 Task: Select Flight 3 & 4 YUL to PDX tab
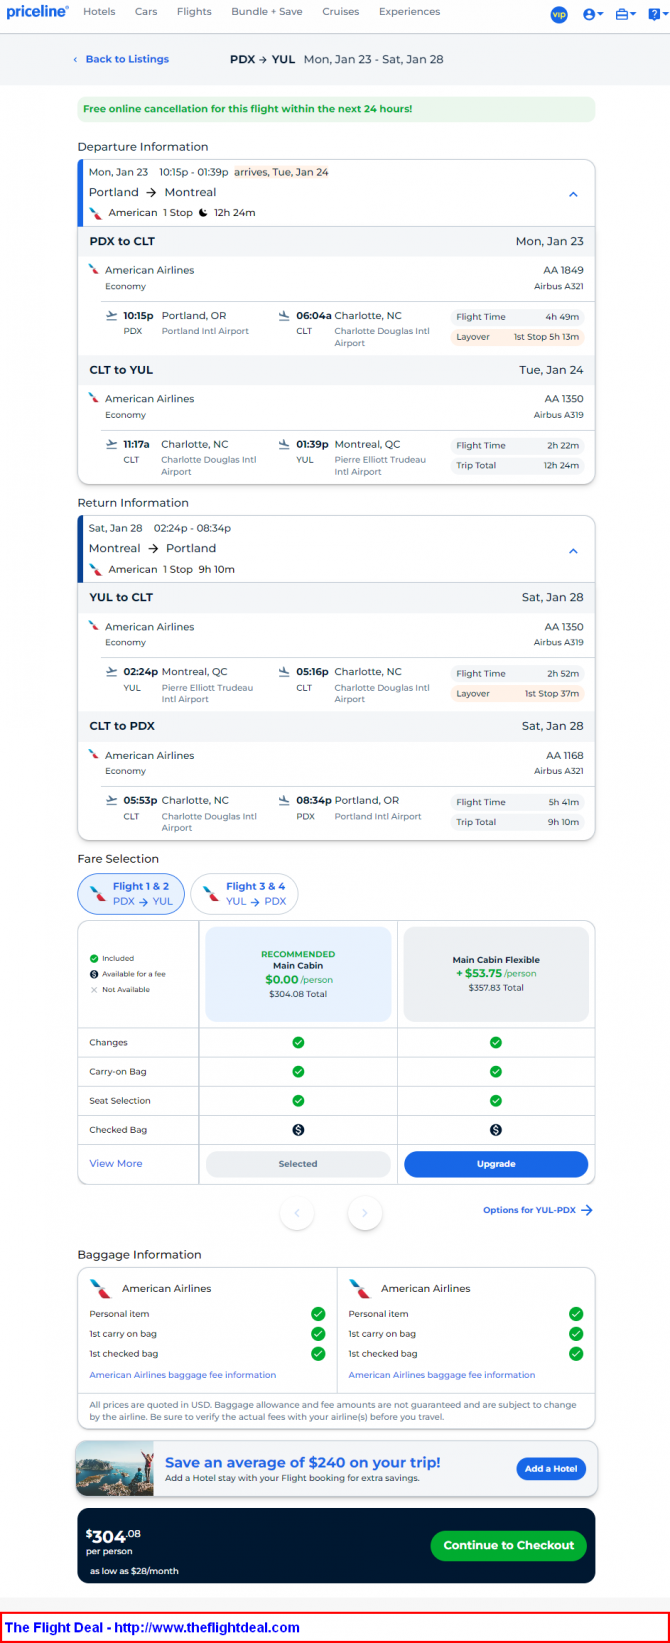[244, 894]
